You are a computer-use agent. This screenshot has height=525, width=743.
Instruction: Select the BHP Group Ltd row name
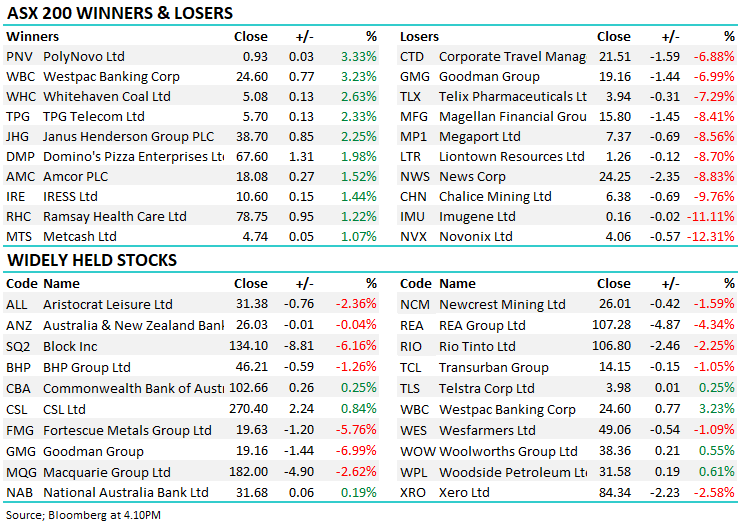[x=87, y=368]
